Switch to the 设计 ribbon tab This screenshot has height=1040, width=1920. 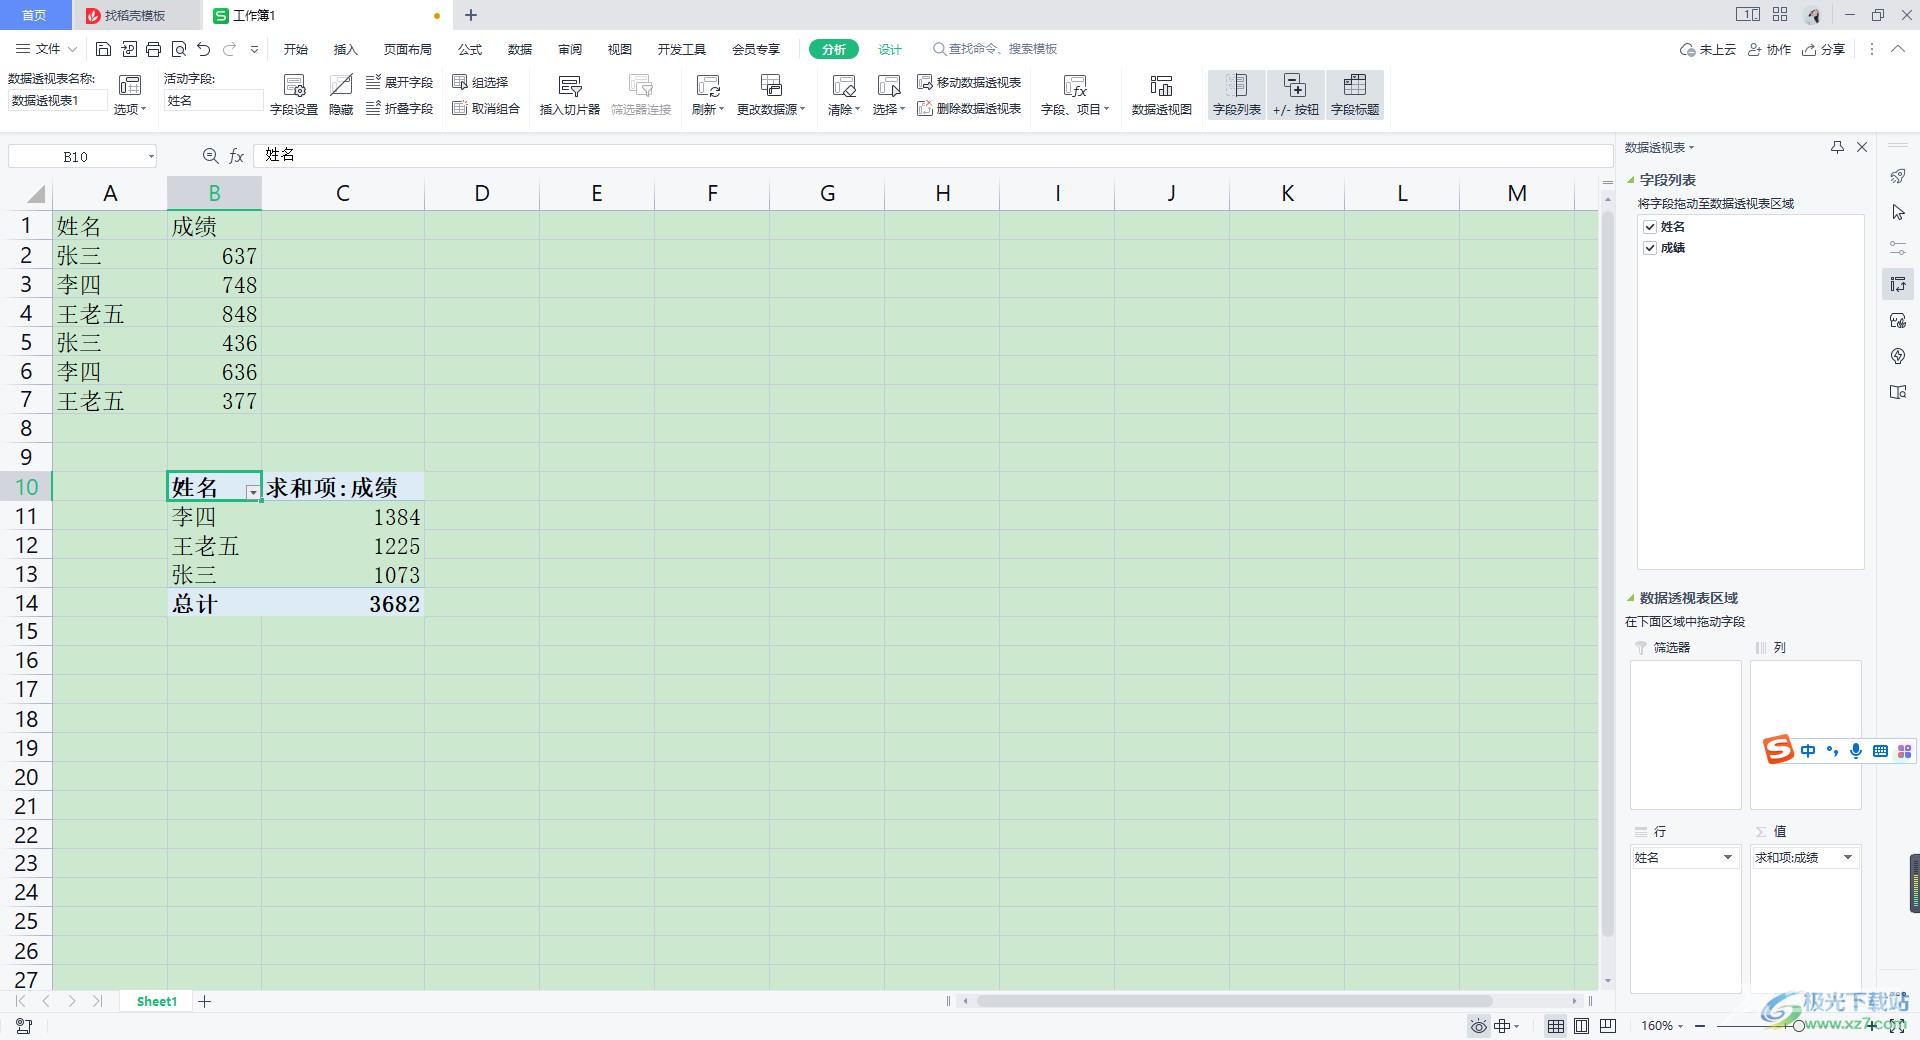tap(890, 49)
